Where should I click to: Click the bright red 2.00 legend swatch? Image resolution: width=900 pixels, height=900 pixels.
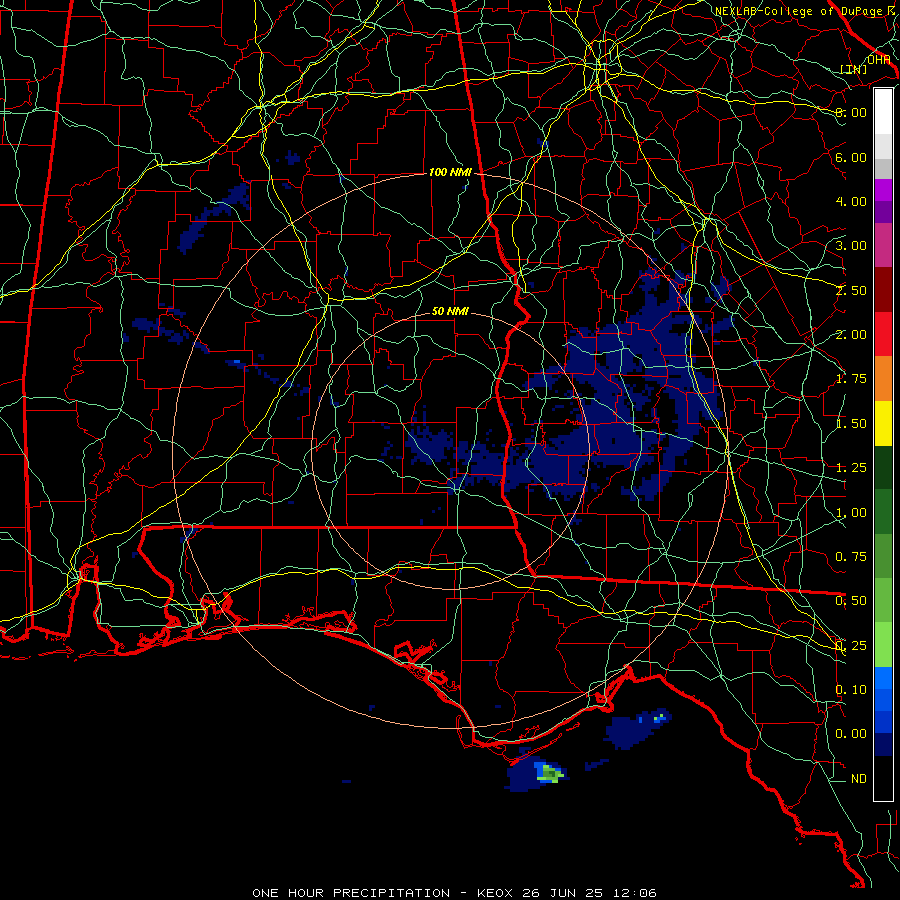point(883,334)
